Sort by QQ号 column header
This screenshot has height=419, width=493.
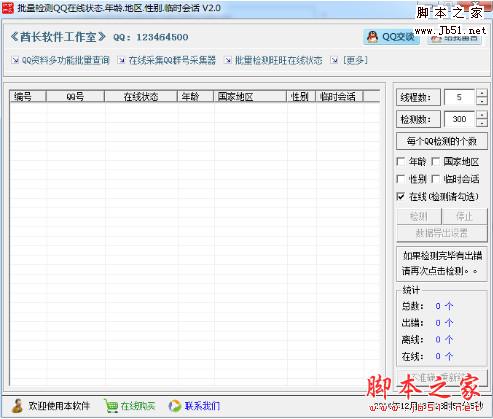coord(75,97)
